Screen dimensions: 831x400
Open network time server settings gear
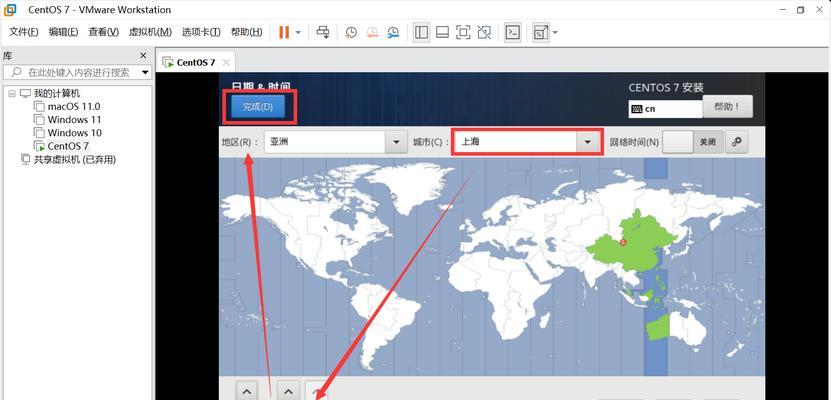click(736, 142)
